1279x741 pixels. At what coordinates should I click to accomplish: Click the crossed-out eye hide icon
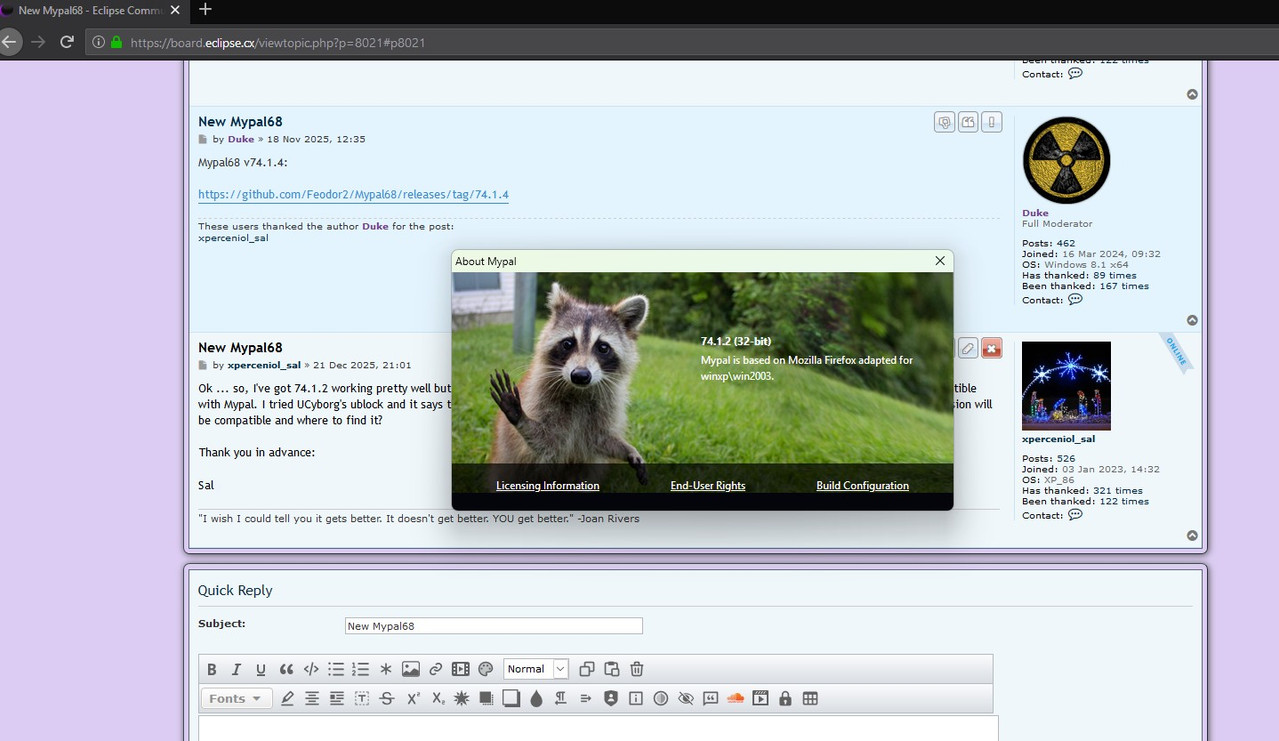686,698
